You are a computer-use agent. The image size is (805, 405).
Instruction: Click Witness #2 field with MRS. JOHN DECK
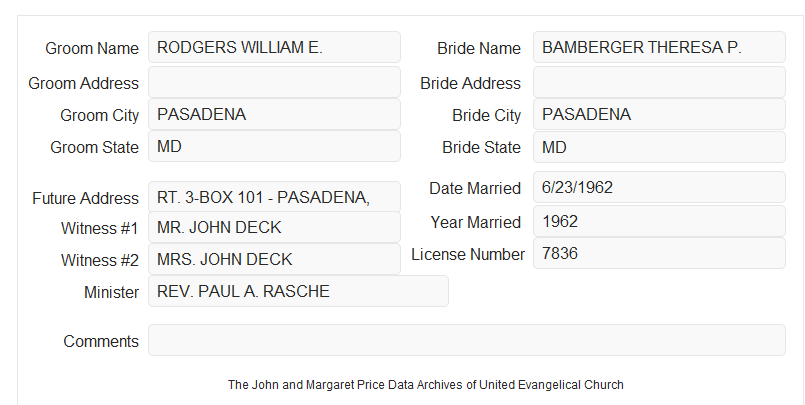(274, 259)
